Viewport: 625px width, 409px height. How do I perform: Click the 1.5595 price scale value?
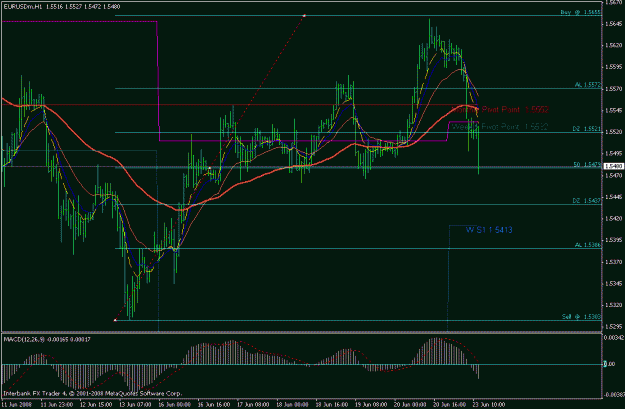pos(614,67)
